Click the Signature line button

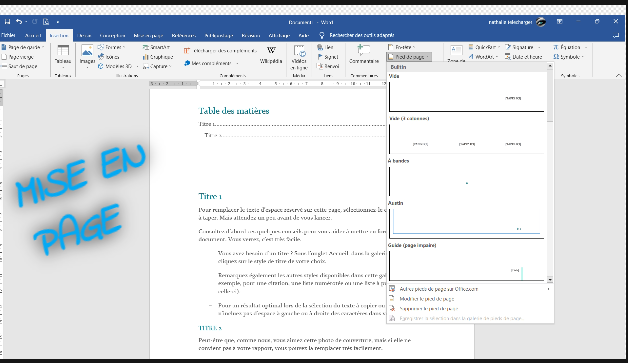(x=523, y=47)
